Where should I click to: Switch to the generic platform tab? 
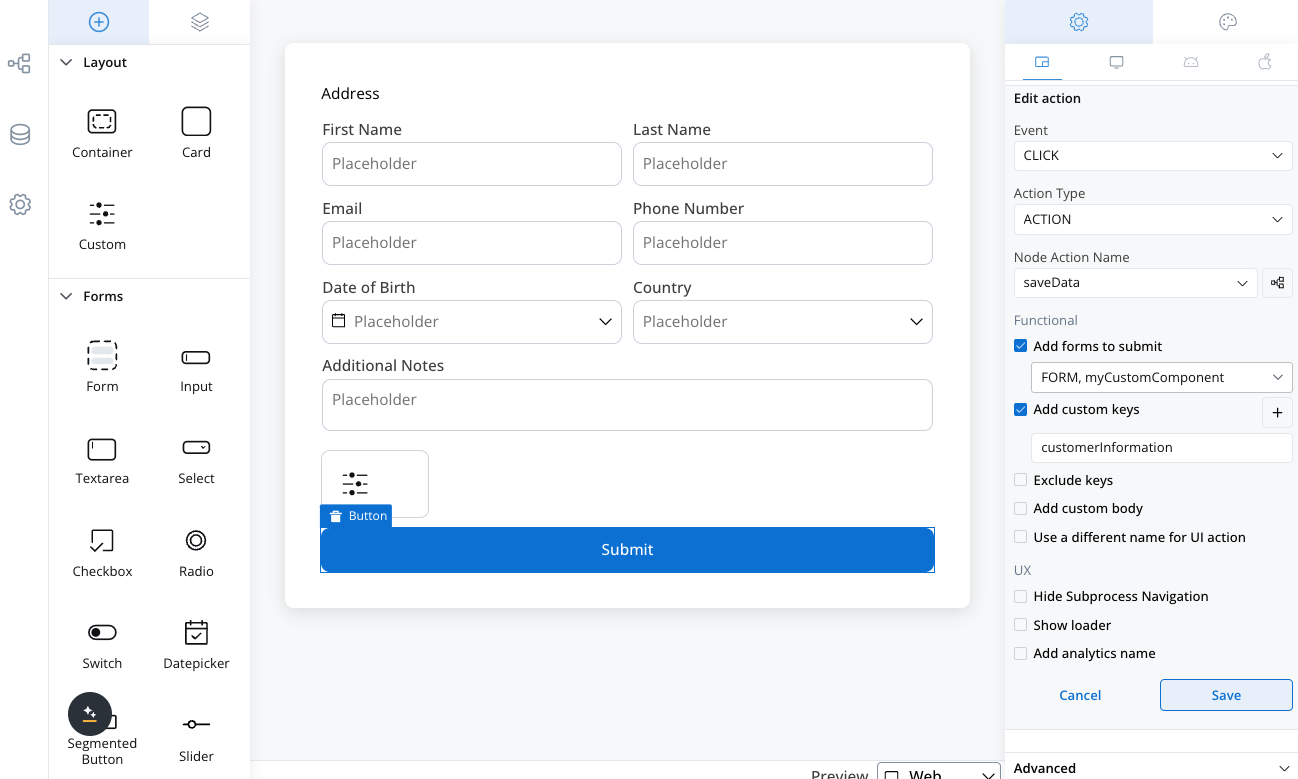pyautogui.click(x=1042, y=62)
